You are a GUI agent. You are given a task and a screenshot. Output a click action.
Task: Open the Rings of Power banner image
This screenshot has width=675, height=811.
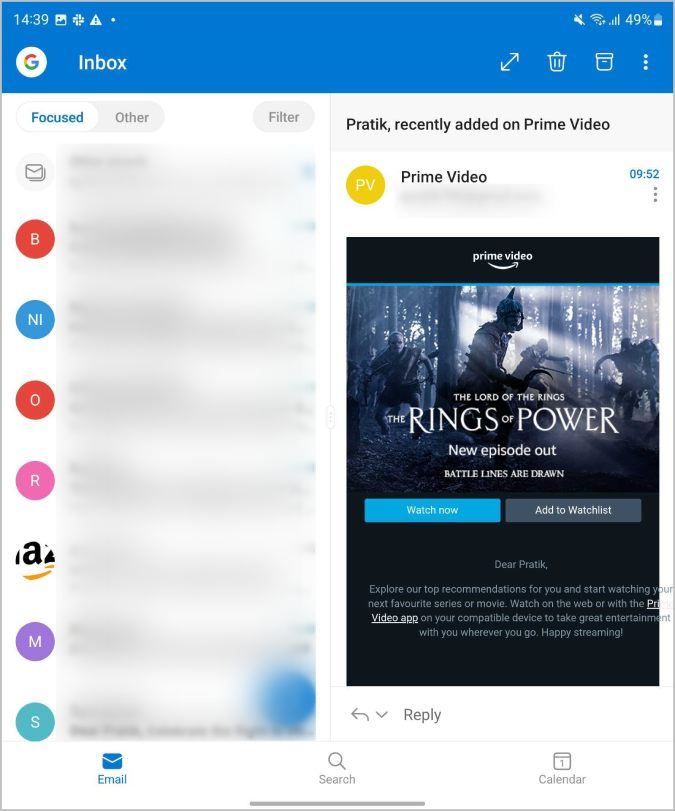(503, 388)
